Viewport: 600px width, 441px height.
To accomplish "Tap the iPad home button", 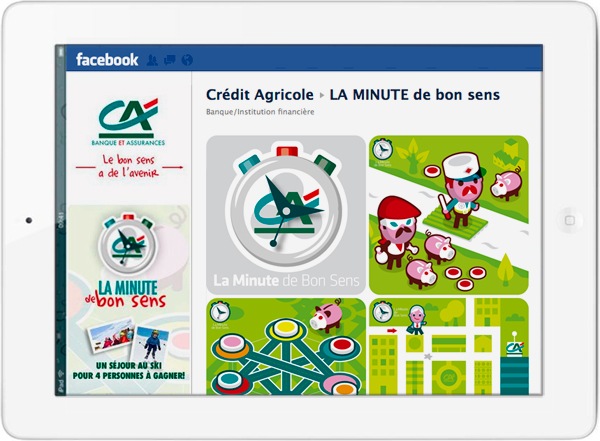I will (570, 220).
